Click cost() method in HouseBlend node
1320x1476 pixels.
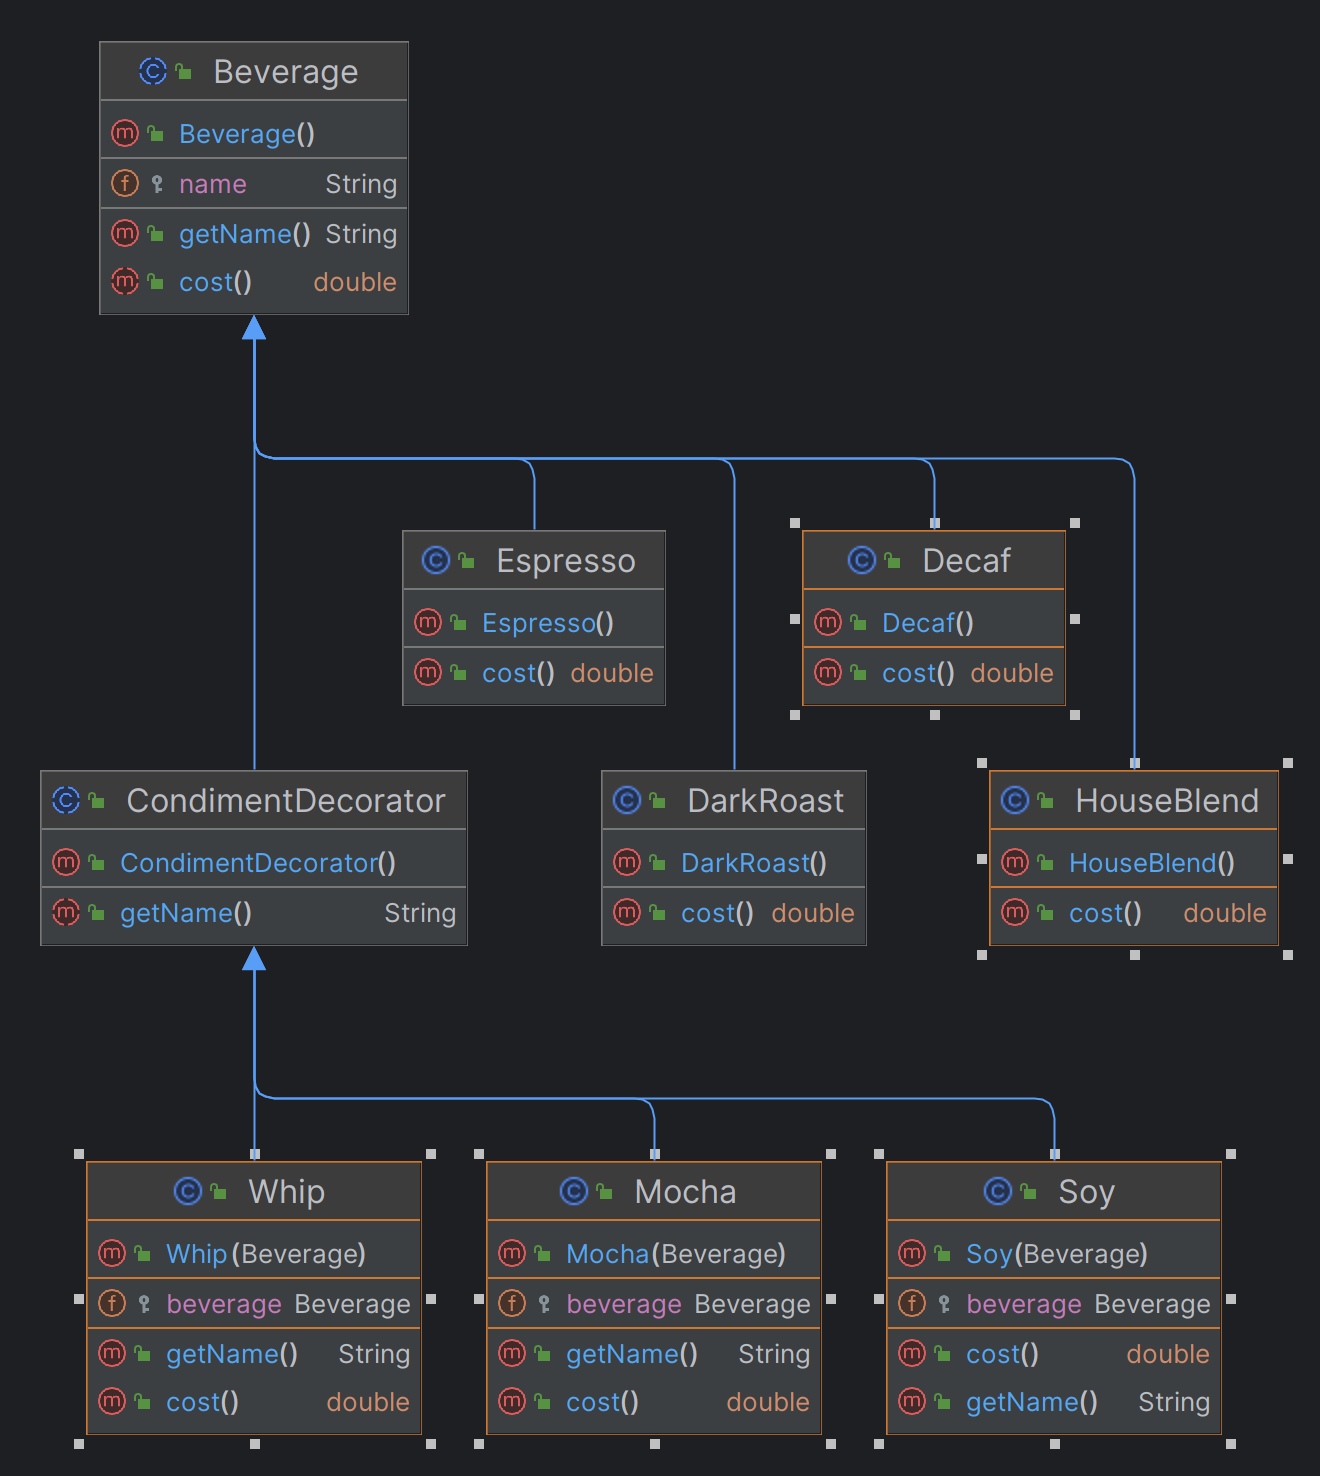1105,913
